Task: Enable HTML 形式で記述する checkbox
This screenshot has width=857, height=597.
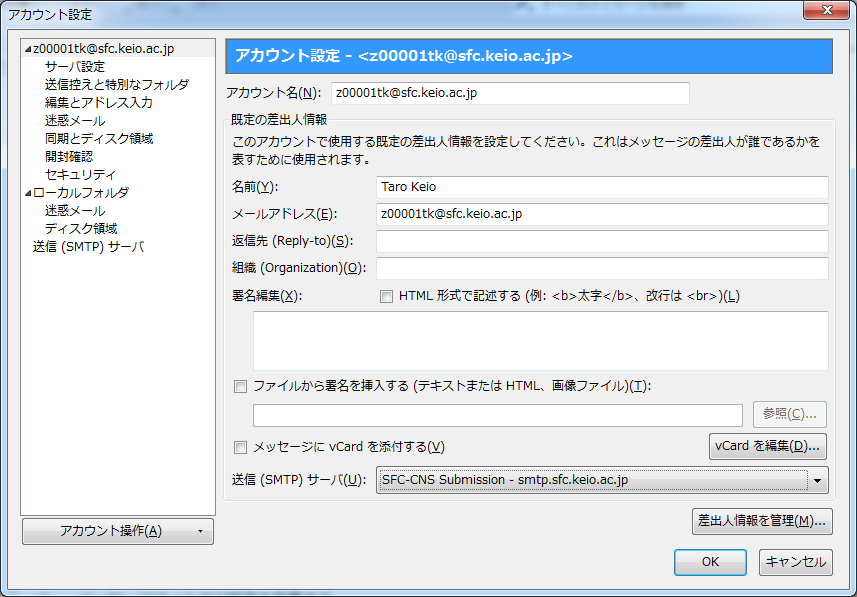Action: tap(386, 296)
